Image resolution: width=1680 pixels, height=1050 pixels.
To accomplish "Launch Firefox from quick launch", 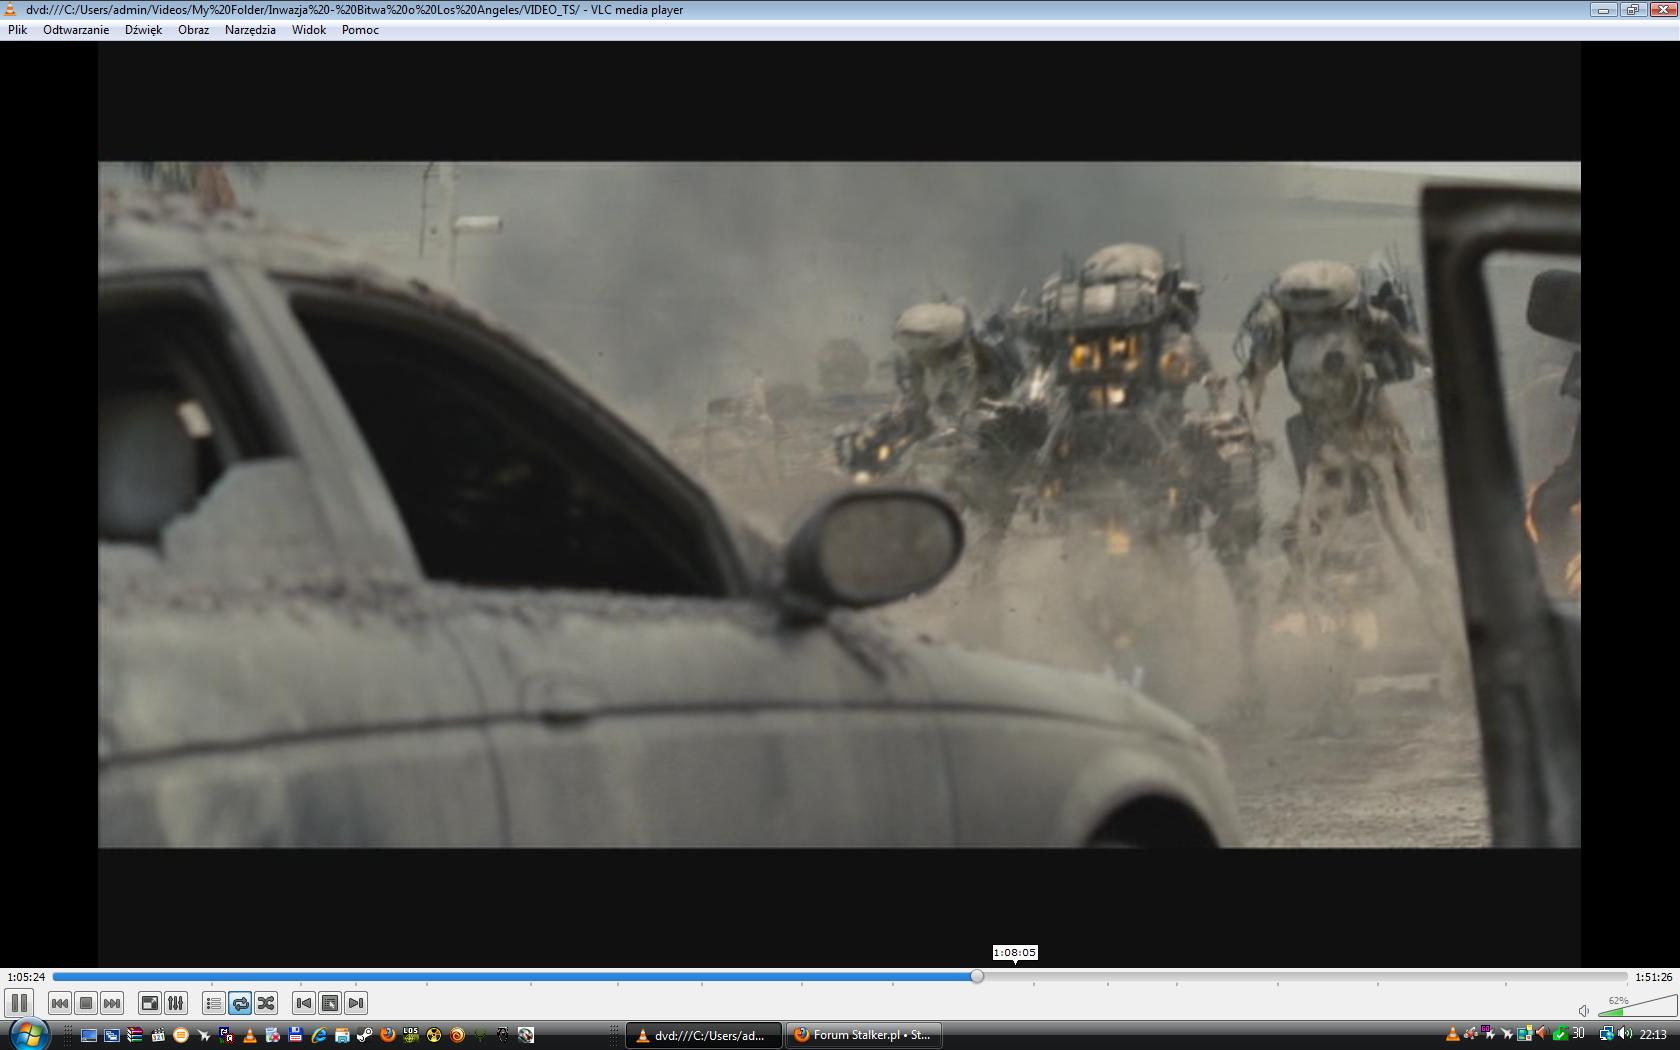I will tap(388, 1035).
